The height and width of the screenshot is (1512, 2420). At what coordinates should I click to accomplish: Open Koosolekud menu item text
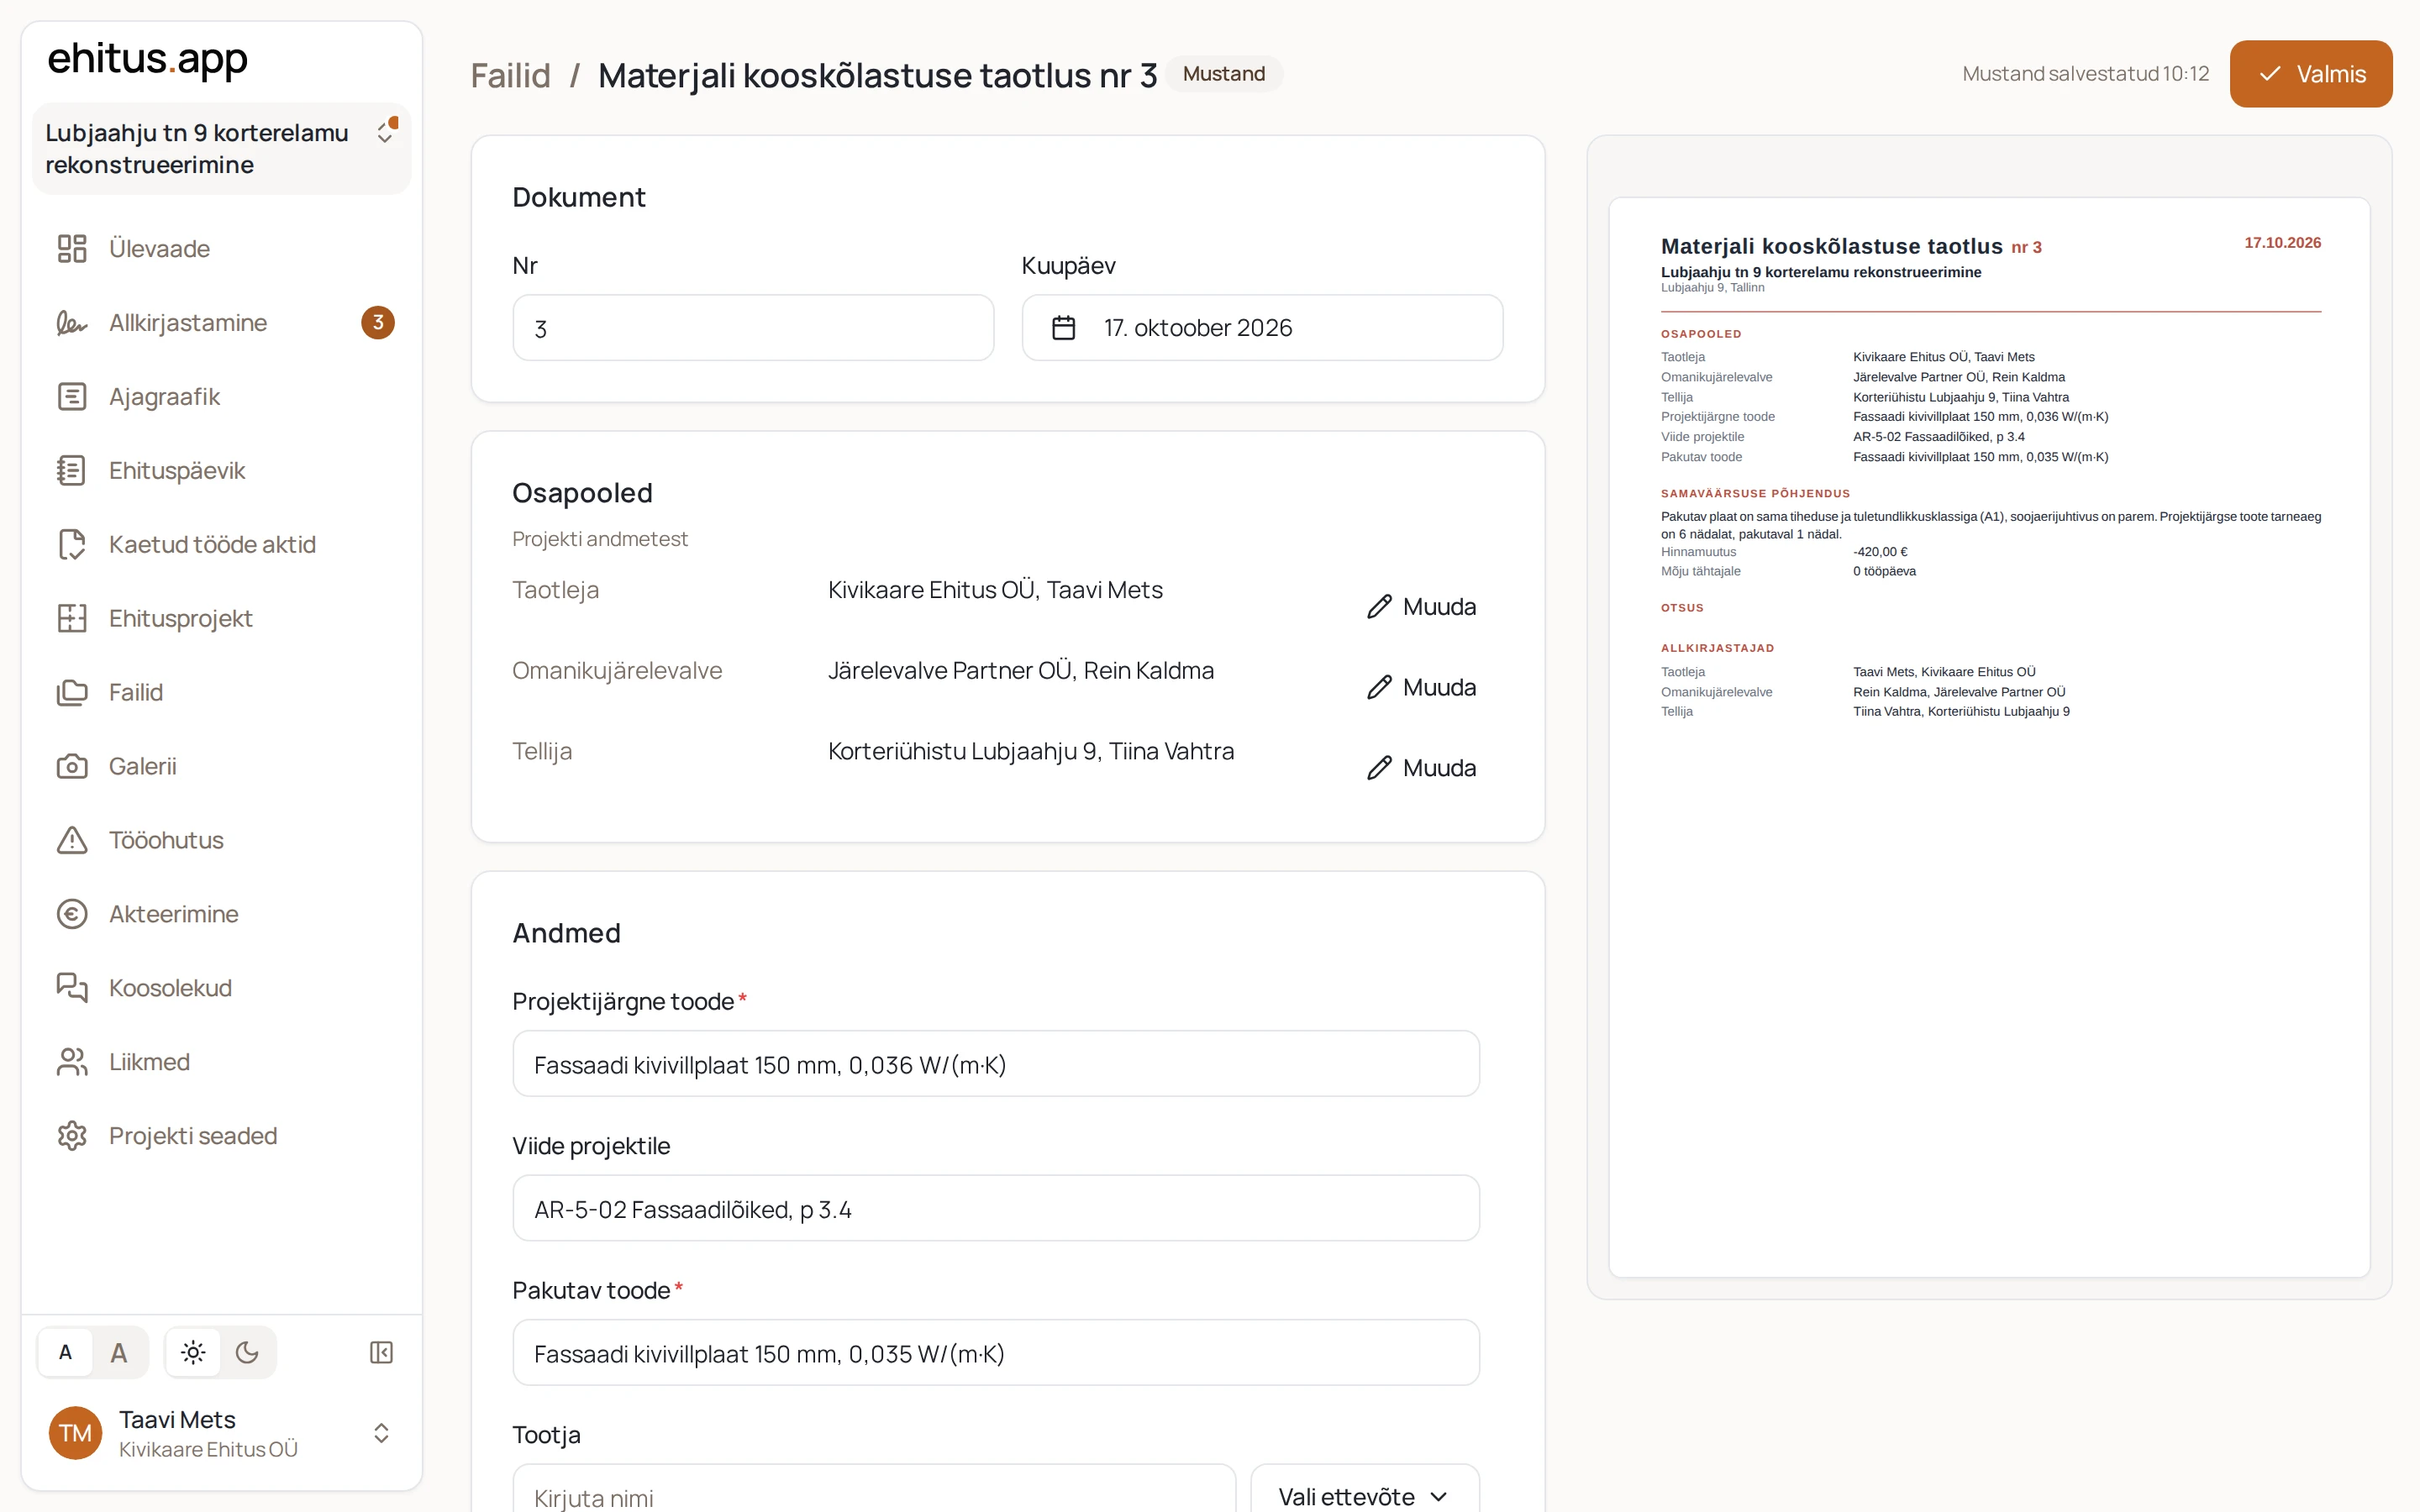point(170,988)
